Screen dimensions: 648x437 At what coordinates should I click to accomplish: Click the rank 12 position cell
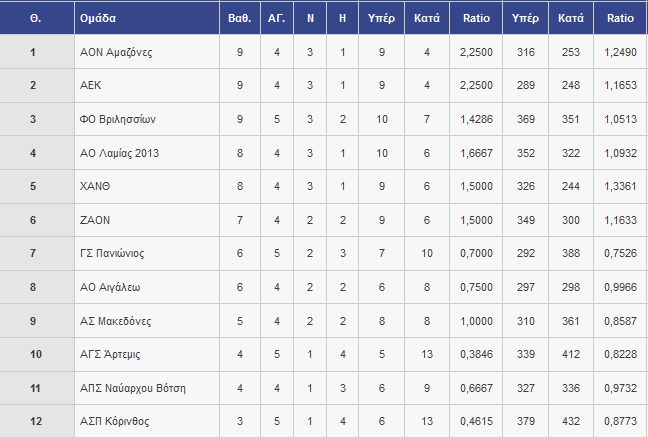[33, 422]
